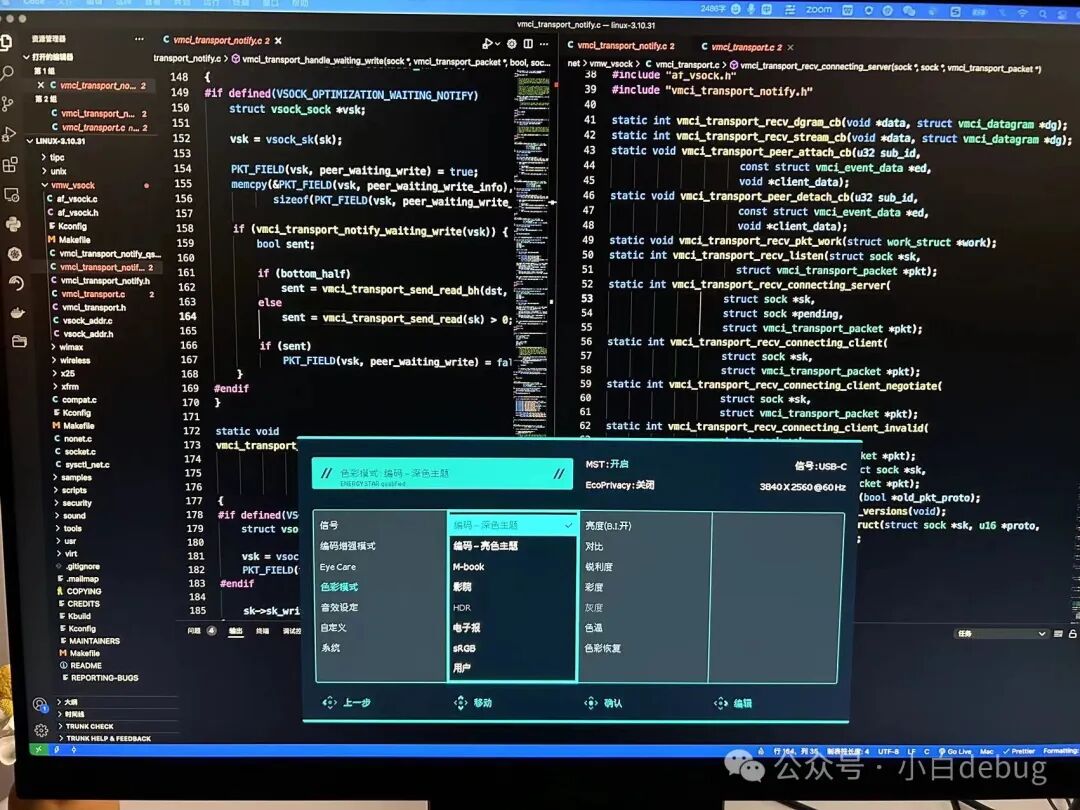Toggle Go Live in the status bar
This screenshot has height=810, width=1080.
tap(955, 751)
